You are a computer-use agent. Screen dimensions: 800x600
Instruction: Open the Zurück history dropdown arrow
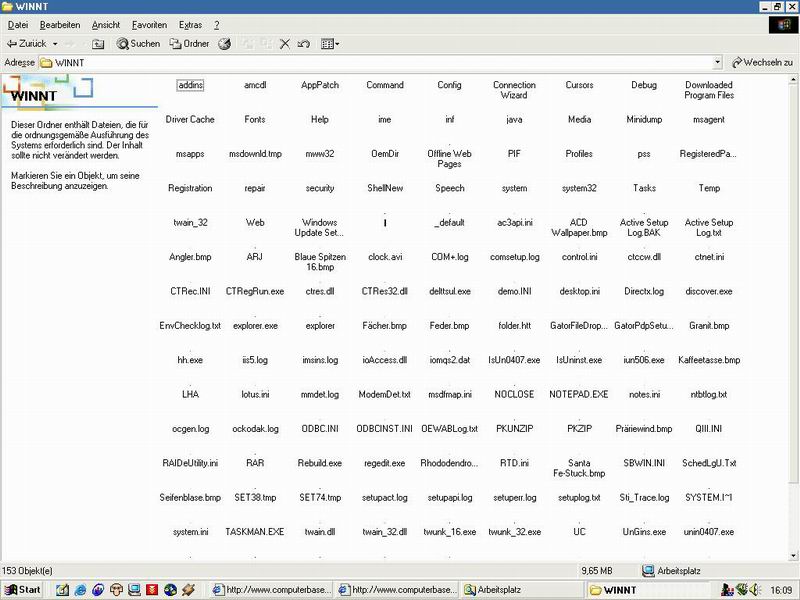tap(55, 44)
